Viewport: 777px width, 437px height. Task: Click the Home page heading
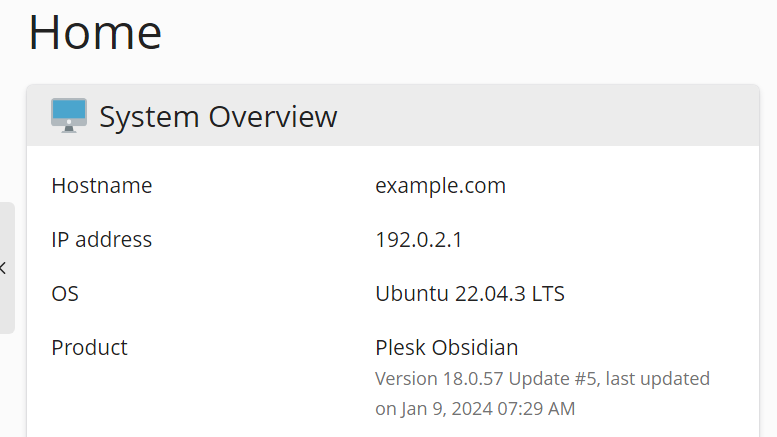point(95,32)
